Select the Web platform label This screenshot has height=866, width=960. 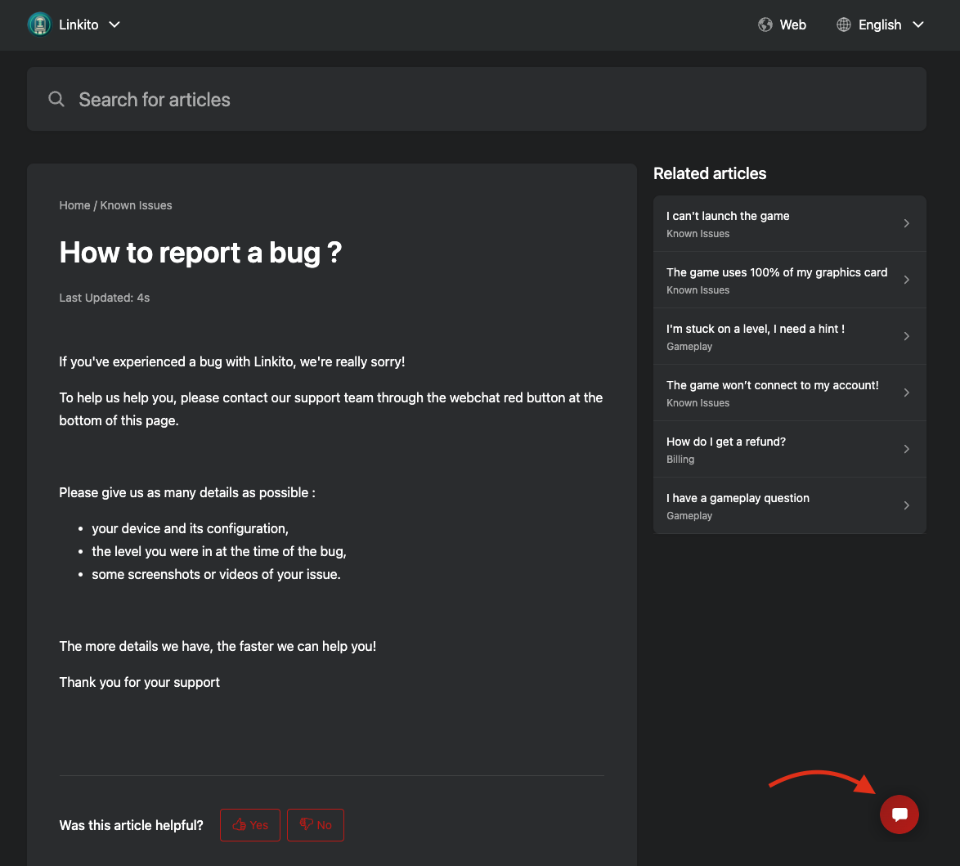[792, 24]
